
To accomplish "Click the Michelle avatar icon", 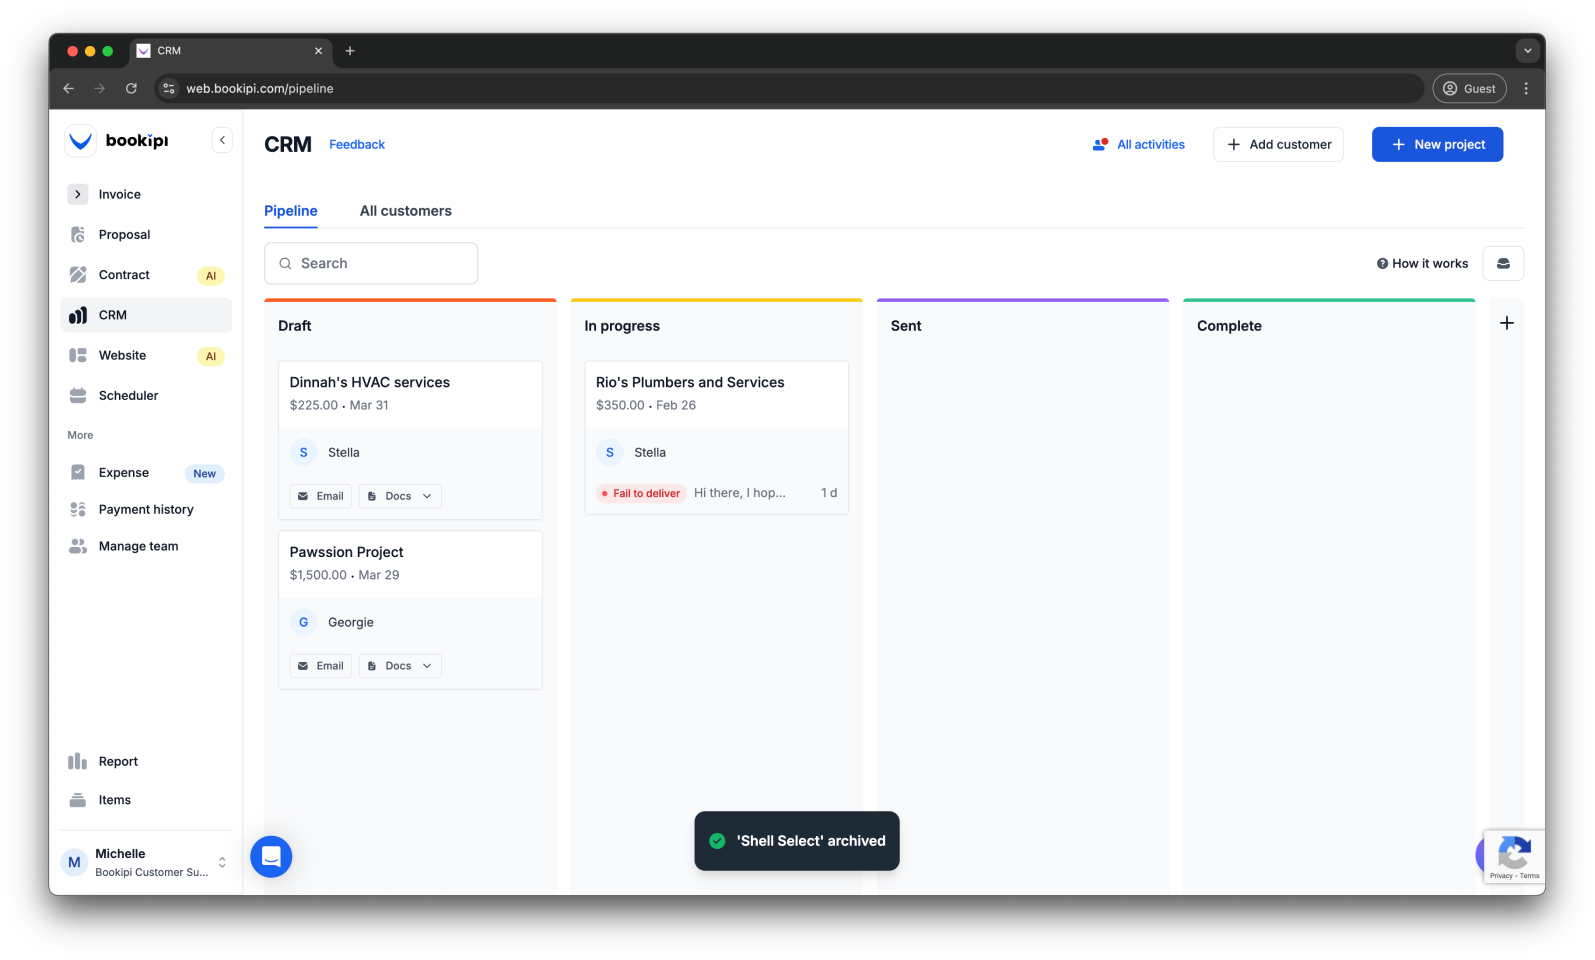I will pos(74,862).
